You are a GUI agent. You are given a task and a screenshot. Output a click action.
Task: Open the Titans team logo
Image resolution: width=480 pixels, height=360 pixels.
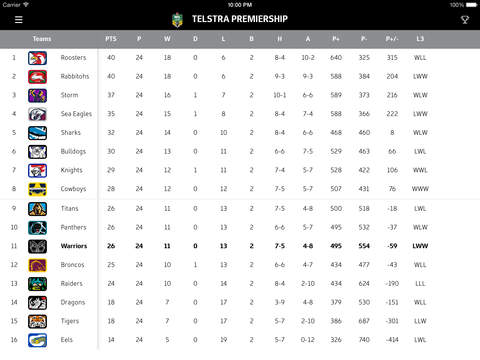(x=37, y=209)
